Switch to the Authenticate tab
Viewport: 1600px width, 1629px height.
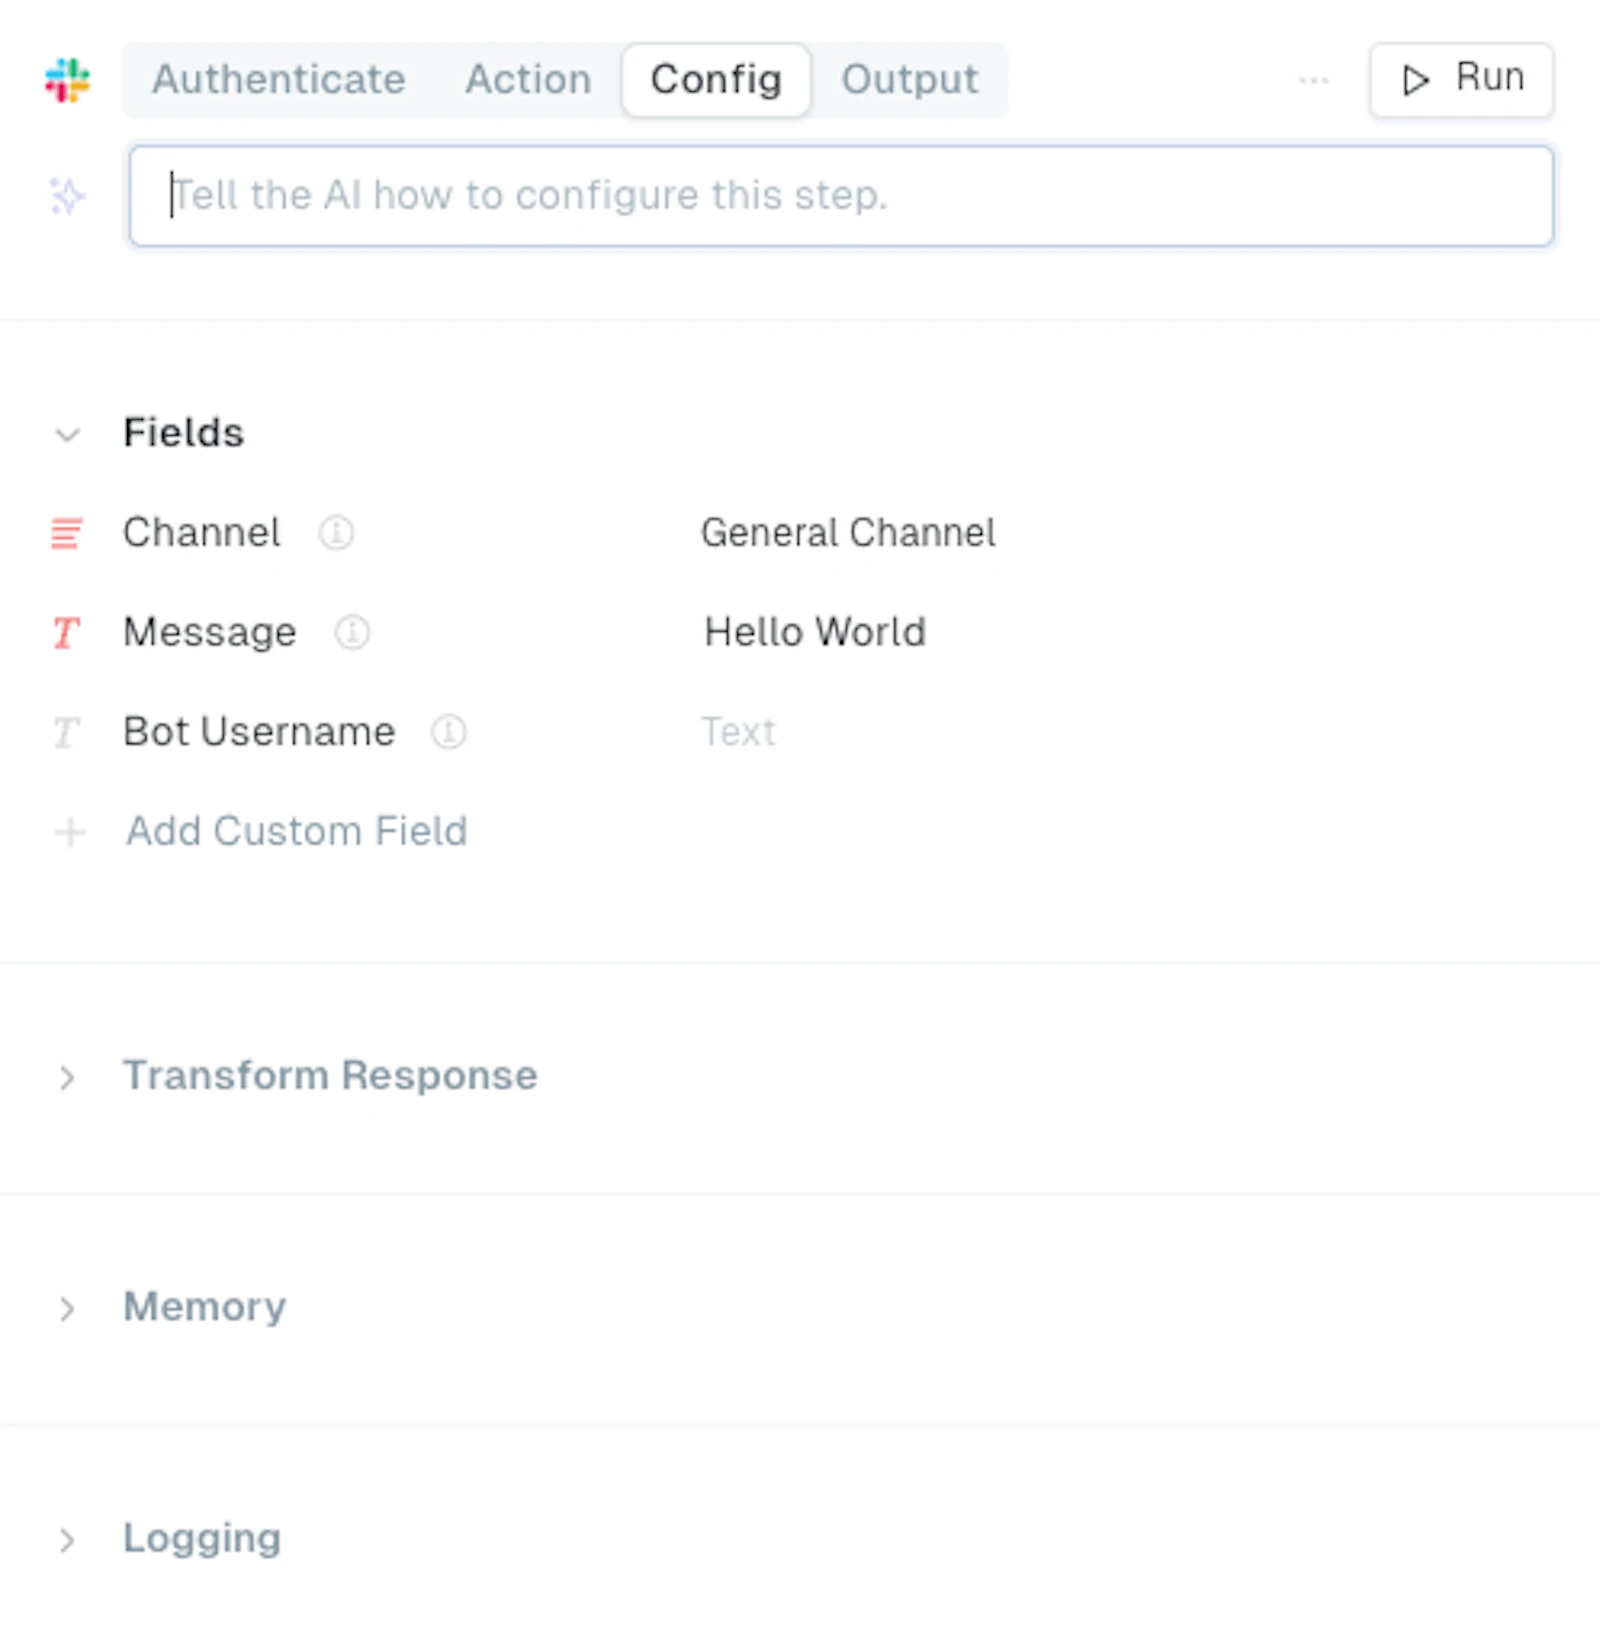tap(279, 79)
